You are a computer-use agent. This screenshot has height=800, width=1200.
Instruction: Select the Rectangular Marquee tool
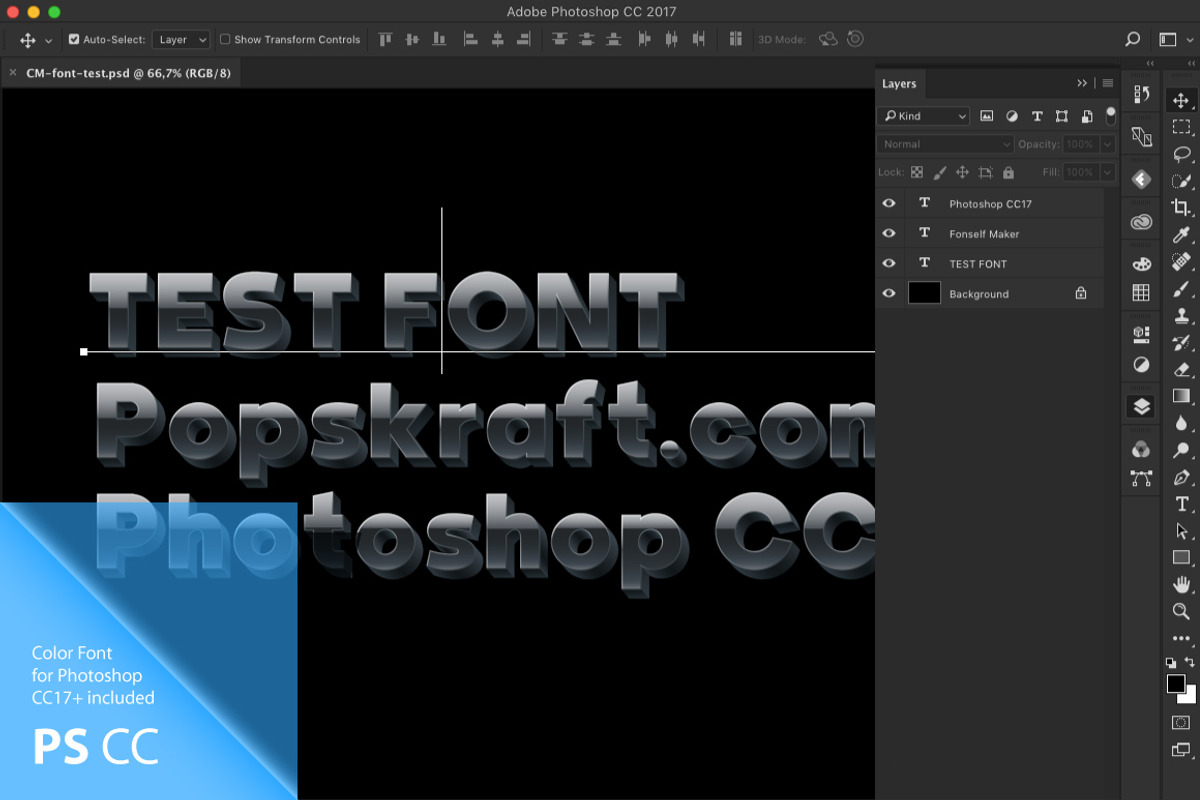1181,127
